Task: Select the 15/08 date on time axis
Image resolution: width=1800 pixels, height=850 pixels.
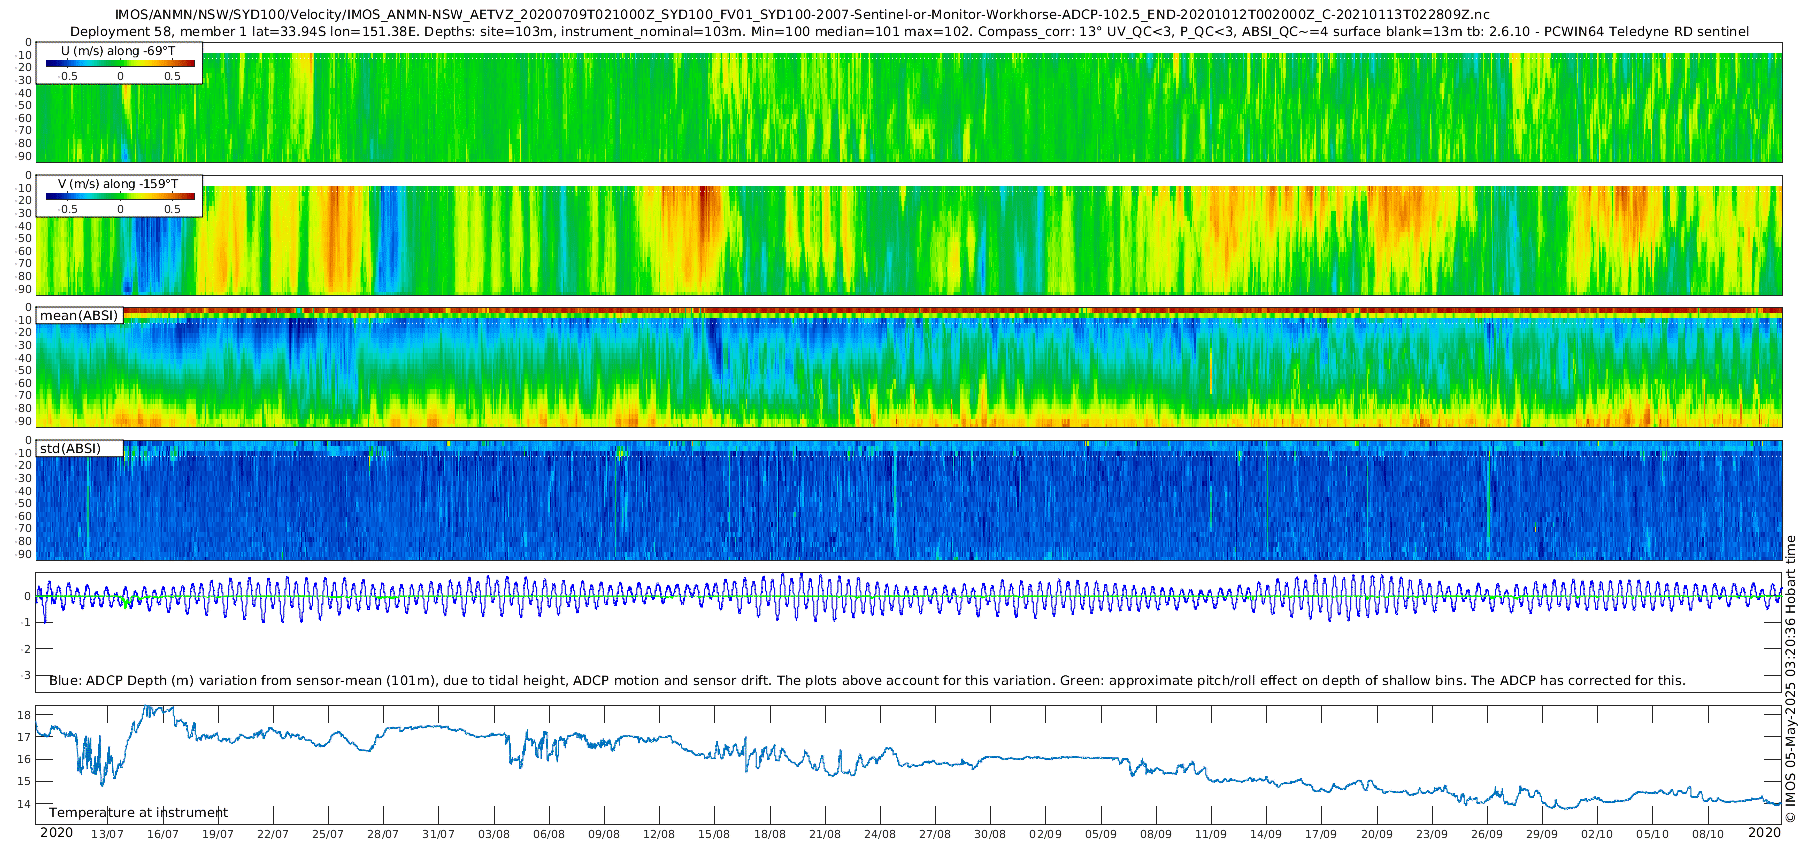Action: click(714, 834)
